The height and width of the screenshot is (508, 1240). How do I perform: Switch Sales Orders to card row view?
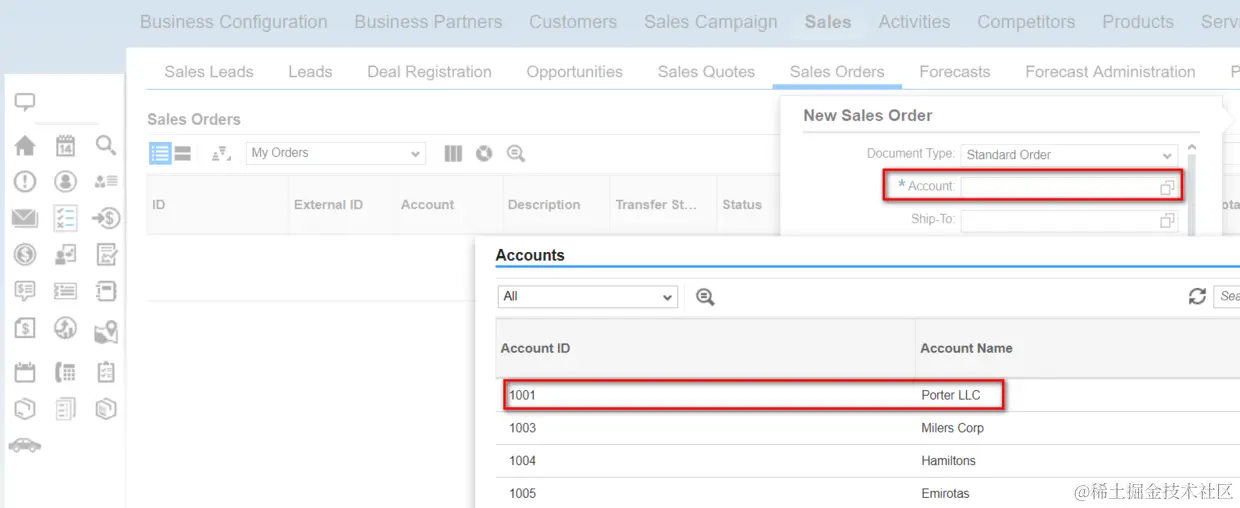pos(183,153)
